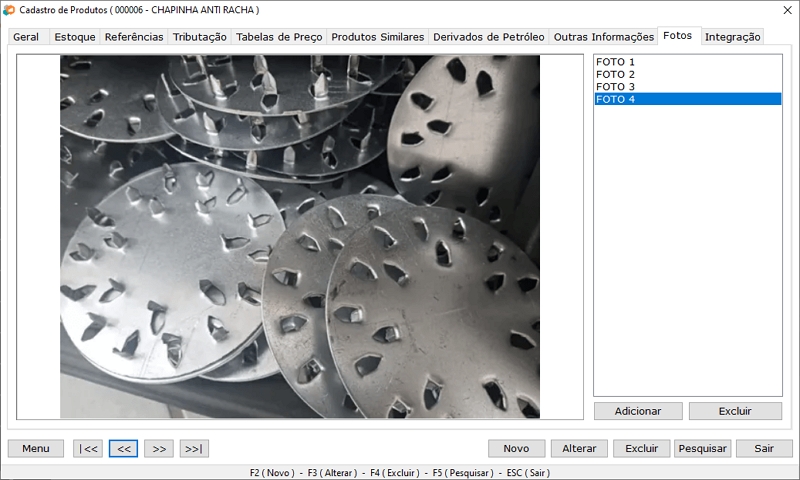Viewport: 800px width, 480px height.
Task: Open the Menu button
Action: click(36, 449)
